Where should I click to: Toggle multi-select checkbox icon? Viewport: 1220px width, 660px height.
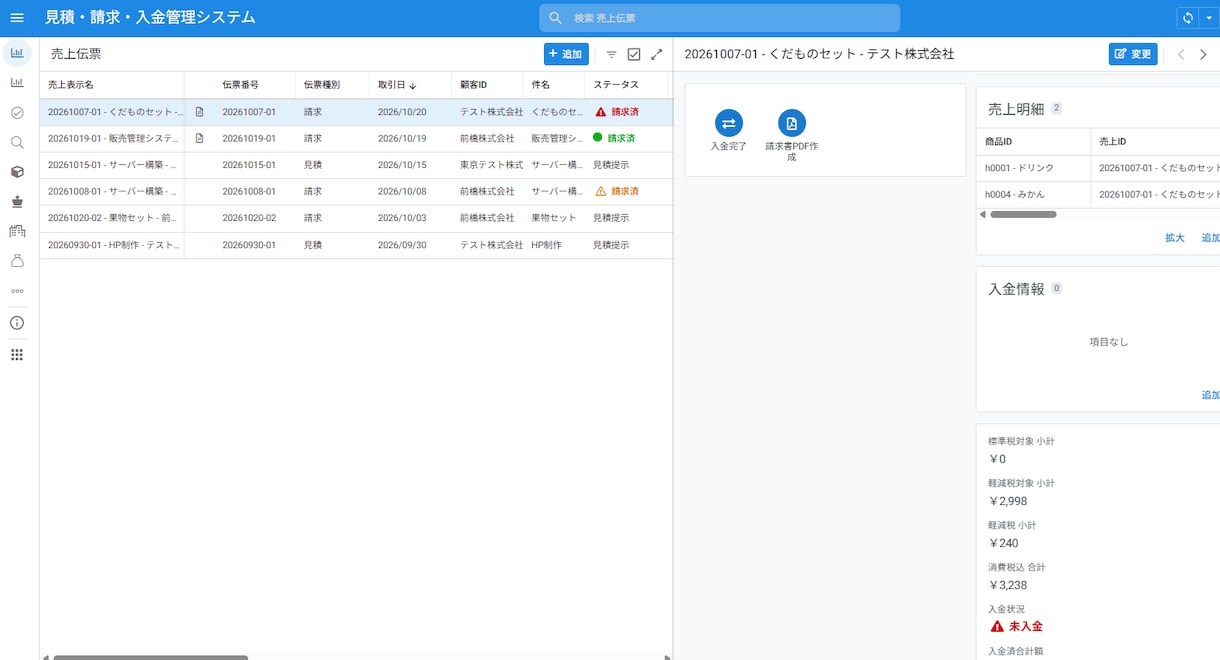(634, 54)
